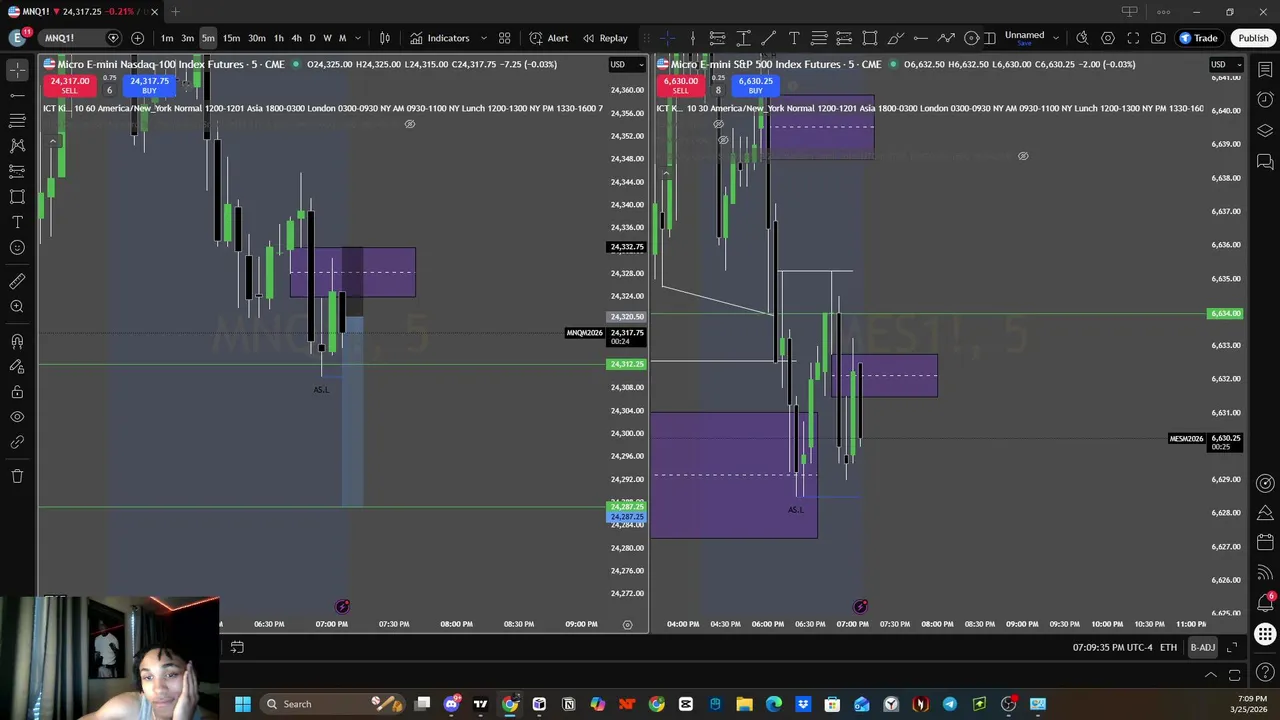1280x720 pixels.
Task: Expand the Unnamed layout dropdown arrow
Action: (x=1056, y=38)
